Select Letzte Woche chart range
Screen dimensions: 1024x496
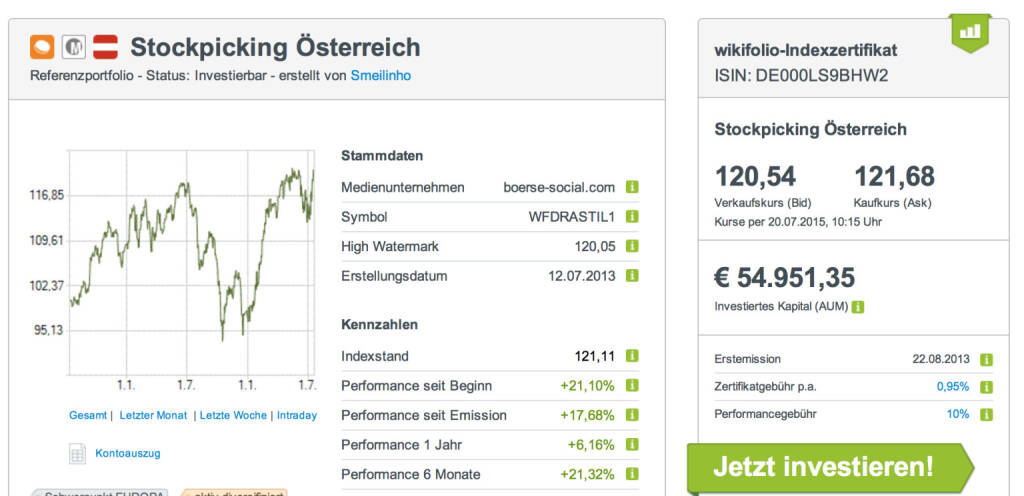pyautogui.click(x=233, y=415)
